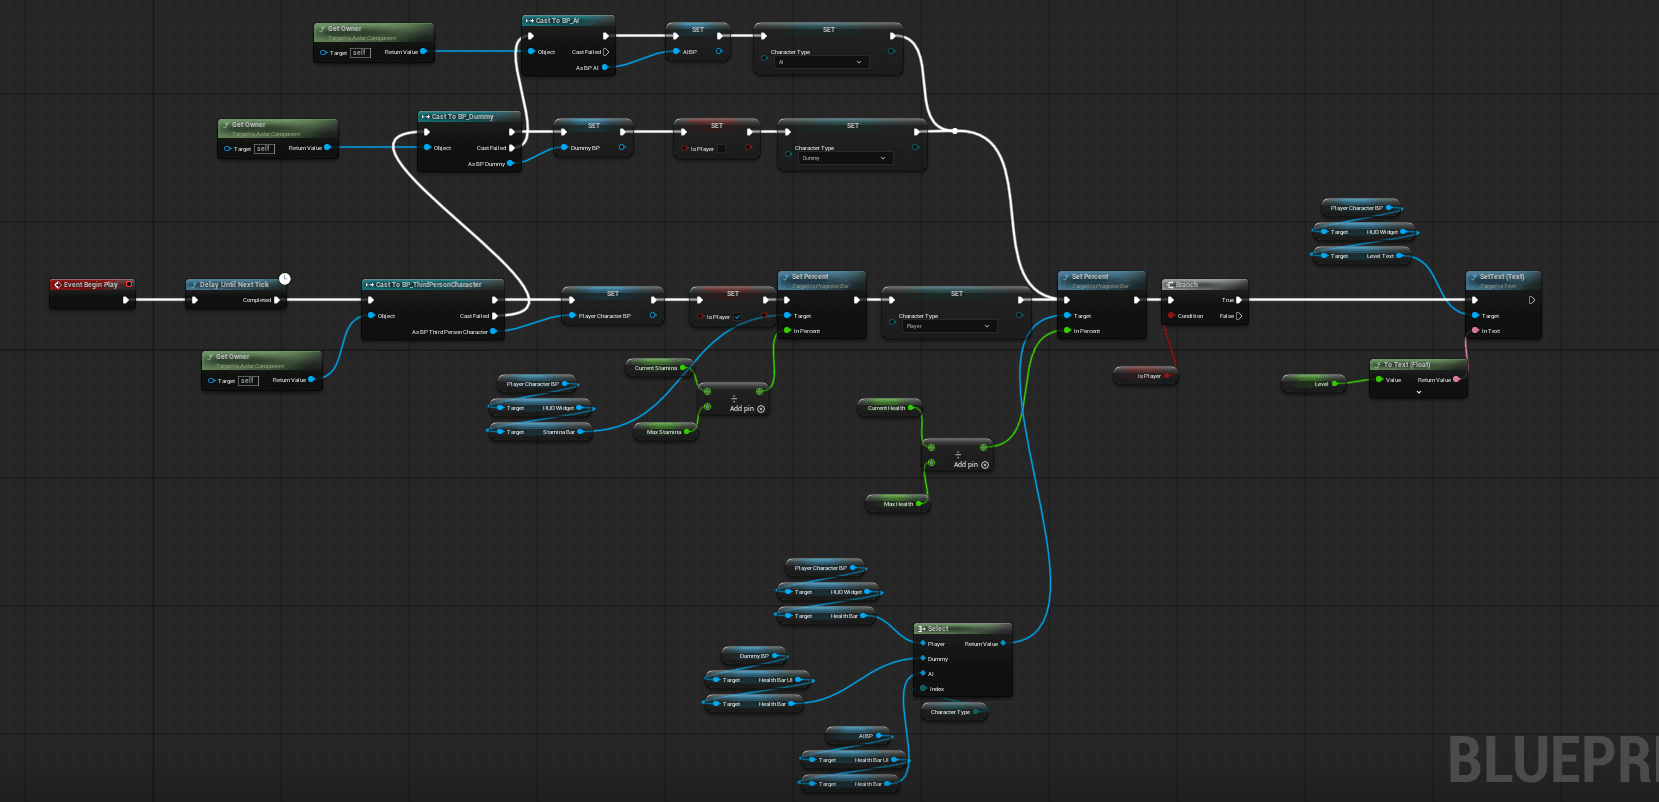Image resolution: width=1659 pixels, height=802 pixels.
Task: Click the clock icon on Delay Until Next Tick
Action: pyautogui.click(x=284, y=278)
